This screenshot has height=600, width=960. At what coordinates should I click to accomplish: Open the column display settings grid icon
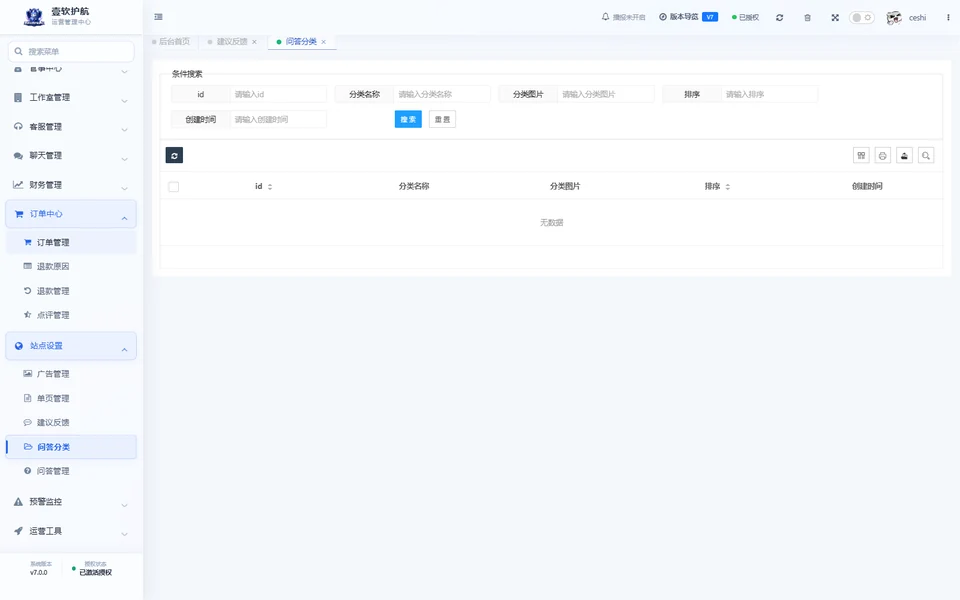point(861,156)
